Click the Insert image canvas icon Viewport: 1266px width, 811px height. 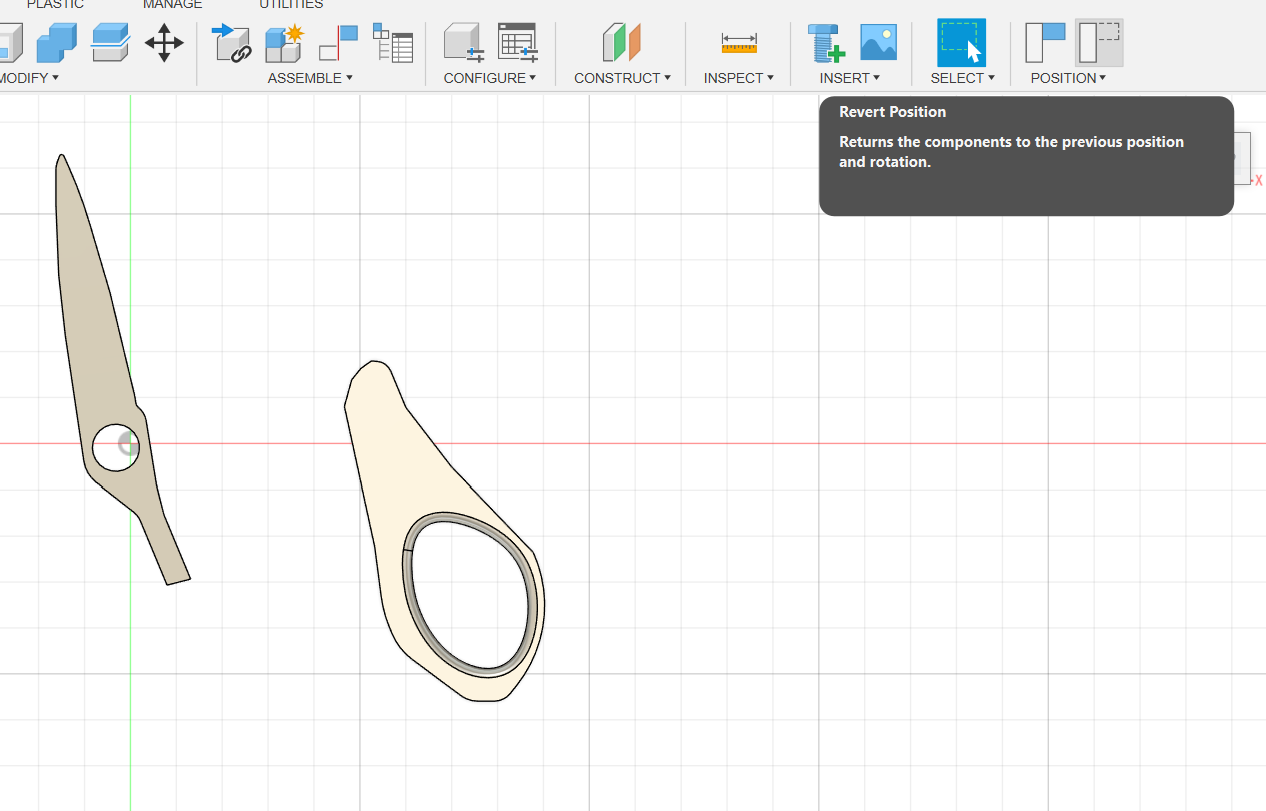pos(878,43)
